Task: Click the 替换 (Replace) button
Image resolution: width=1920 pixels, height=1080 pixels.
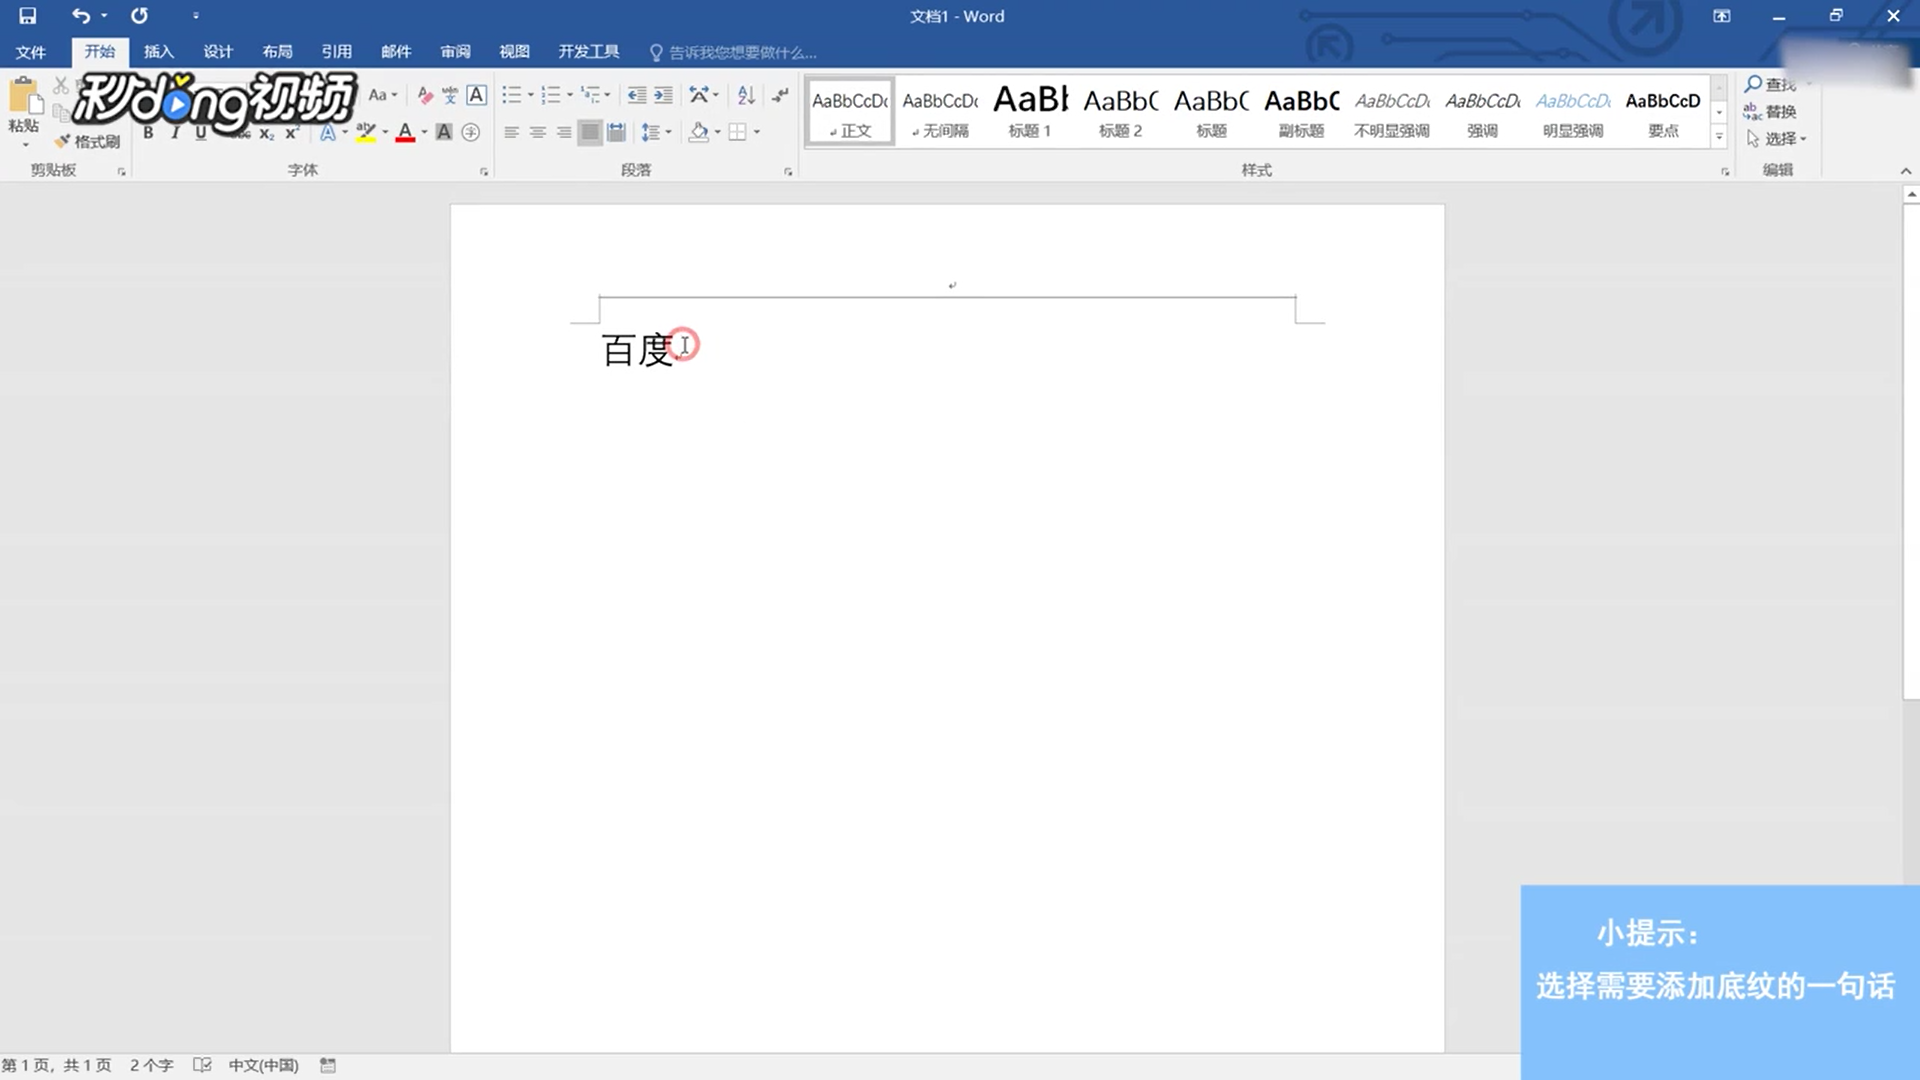Action: (x=1770, y=111)
